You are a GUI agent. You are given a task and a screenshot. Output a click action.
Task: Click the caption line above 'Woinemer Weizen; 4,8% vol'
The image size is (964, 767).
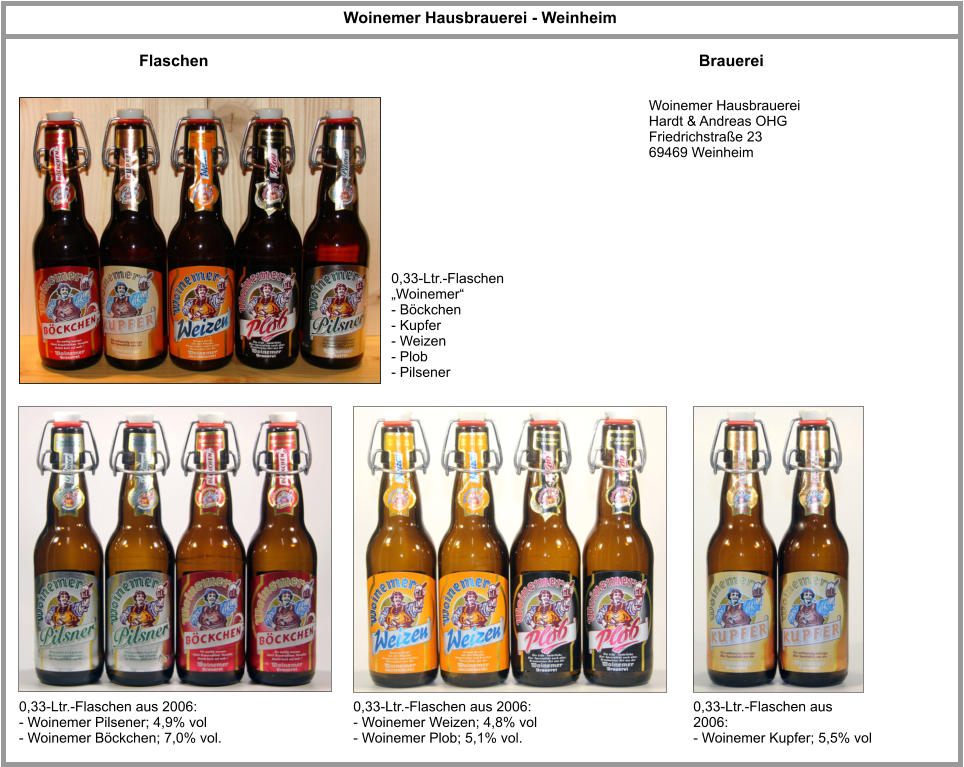pos(442,707)
